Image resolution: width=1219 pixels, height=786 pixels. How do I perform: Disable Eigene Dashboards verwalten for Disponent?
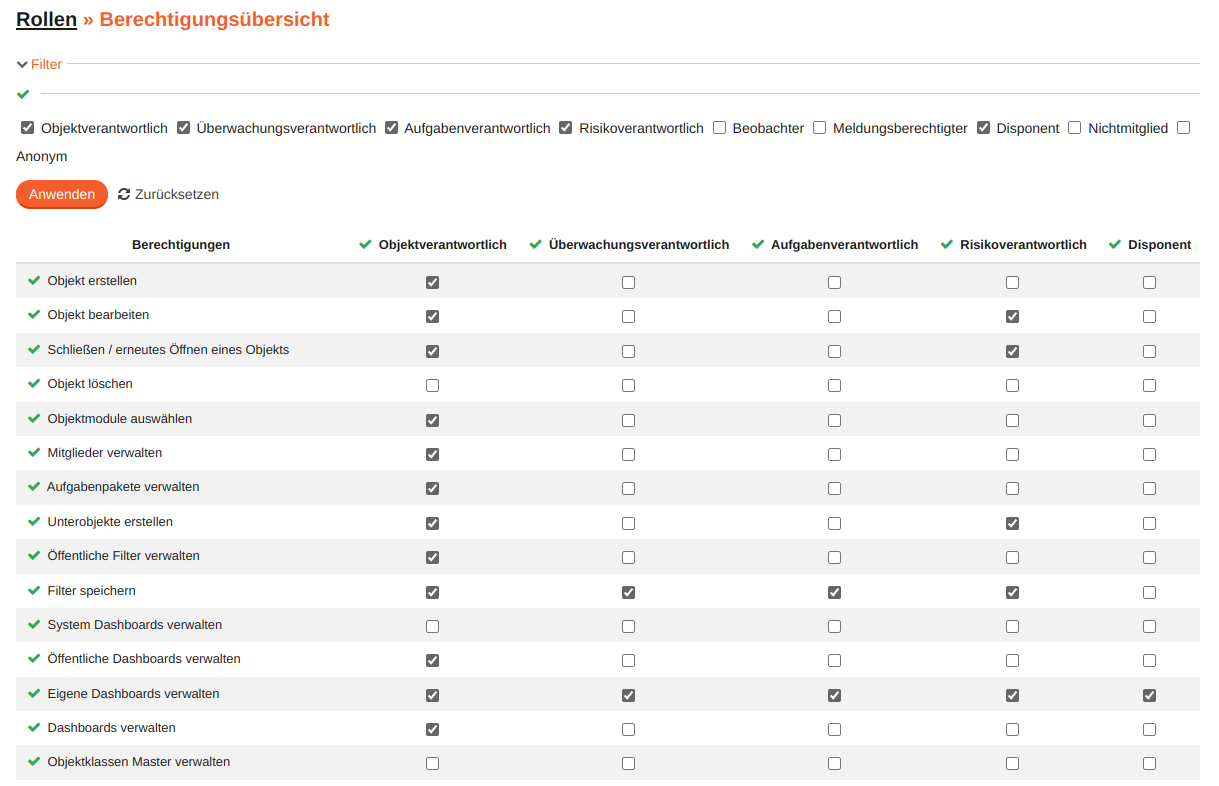tap(1149, 695)
